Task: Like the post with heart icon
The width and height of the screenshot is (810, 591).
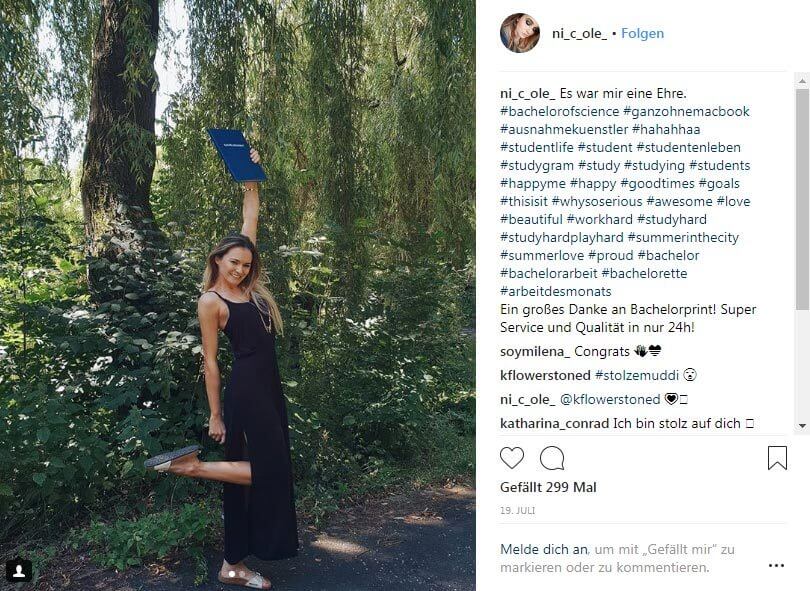Action: (x=512, y=458)
